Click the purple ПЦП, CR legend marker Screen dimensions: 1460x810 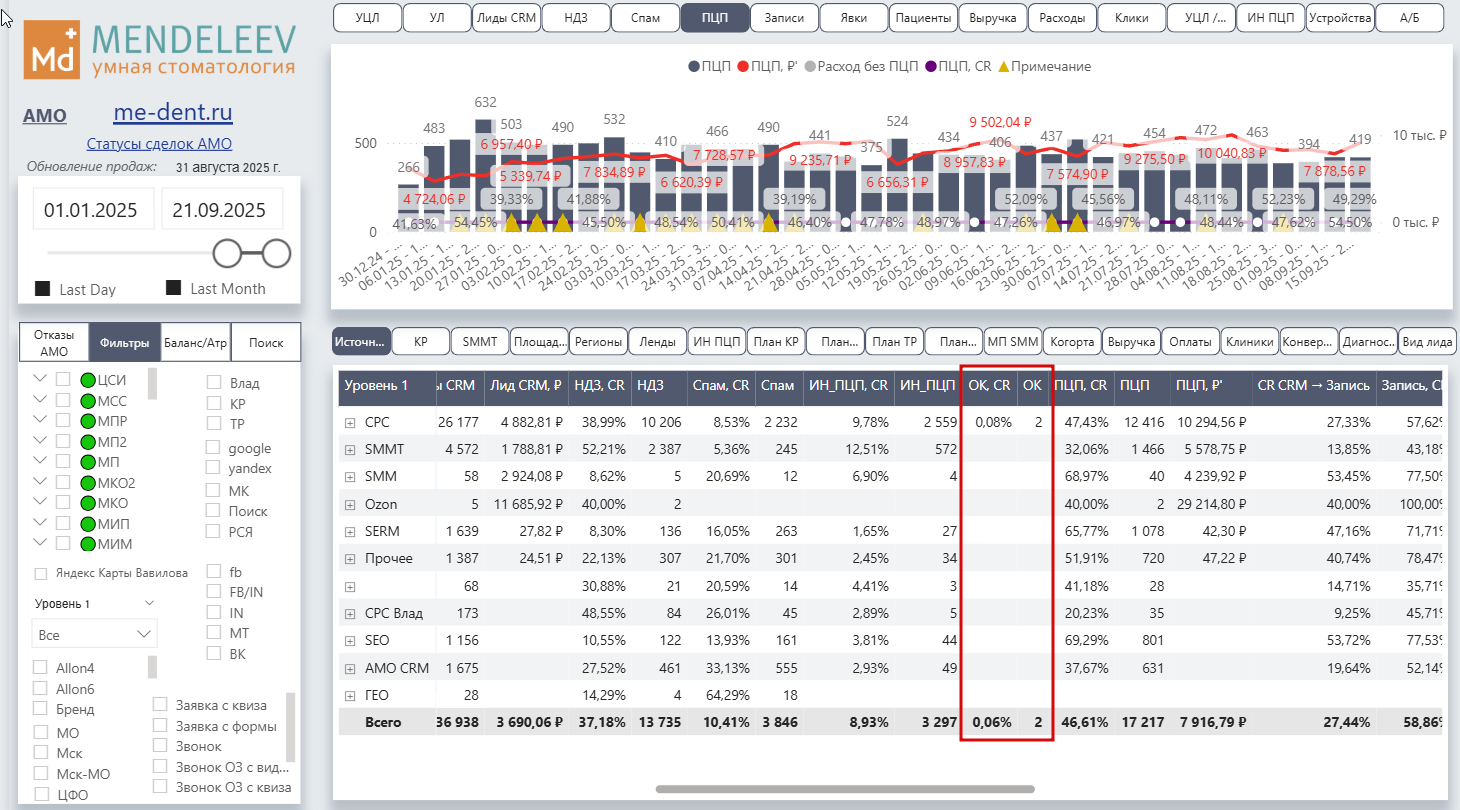pos(930,67)
